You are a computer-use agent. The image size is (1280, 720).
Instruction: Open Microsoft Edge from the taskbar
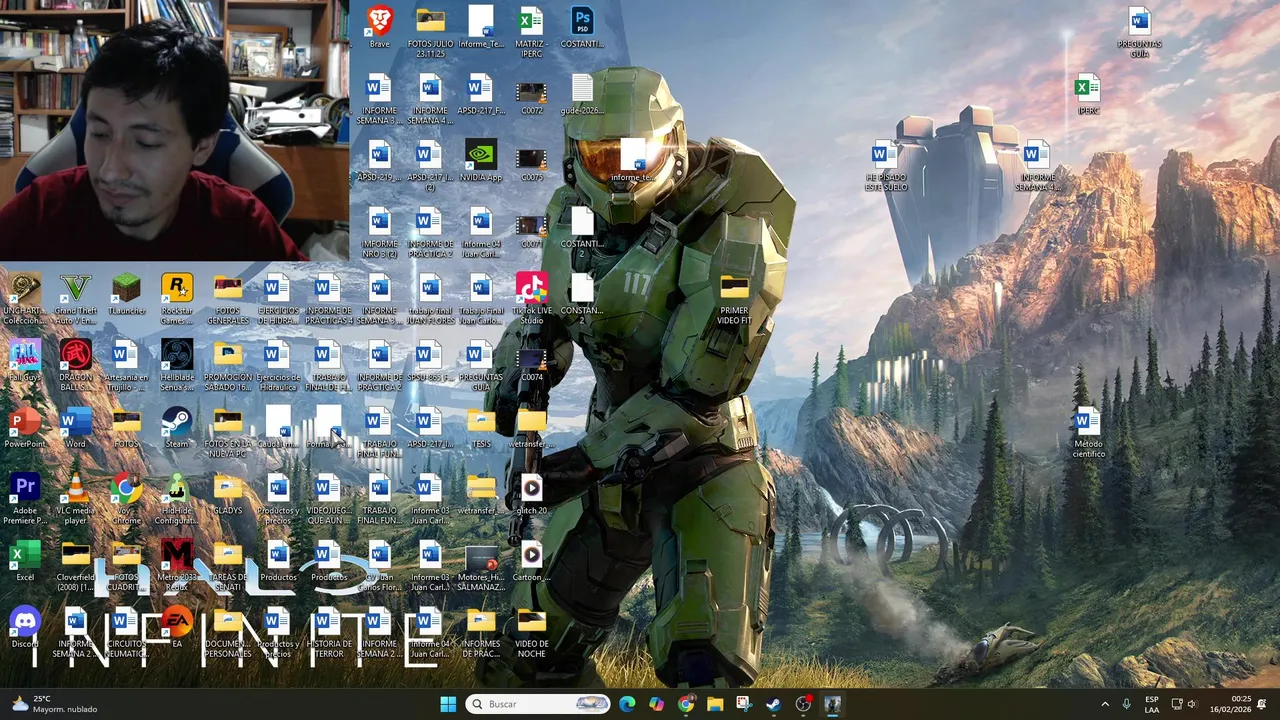pos(627,704)
